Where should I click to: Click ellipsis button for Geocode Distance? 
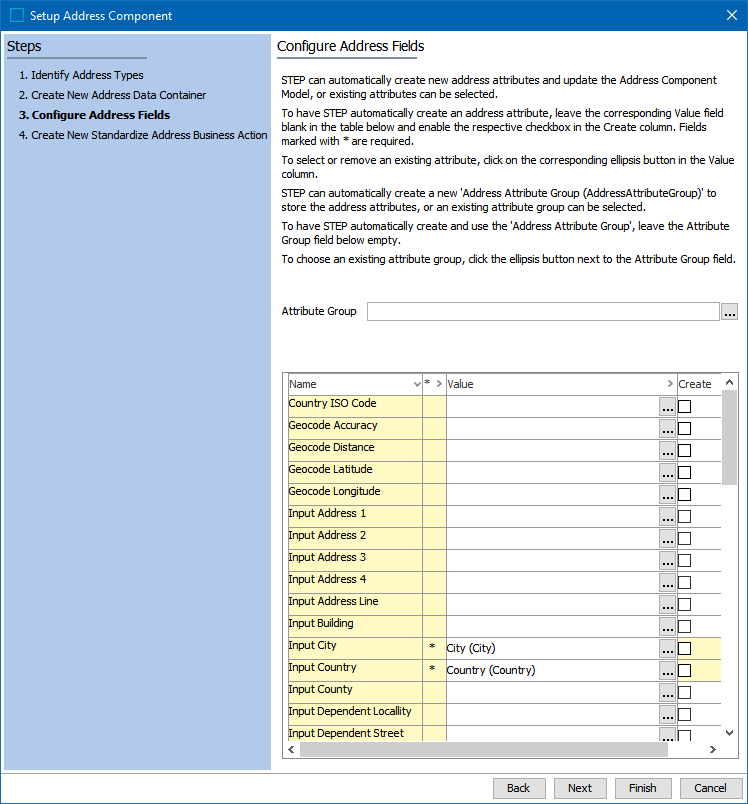pyautogui.click(x=668, y=451)
